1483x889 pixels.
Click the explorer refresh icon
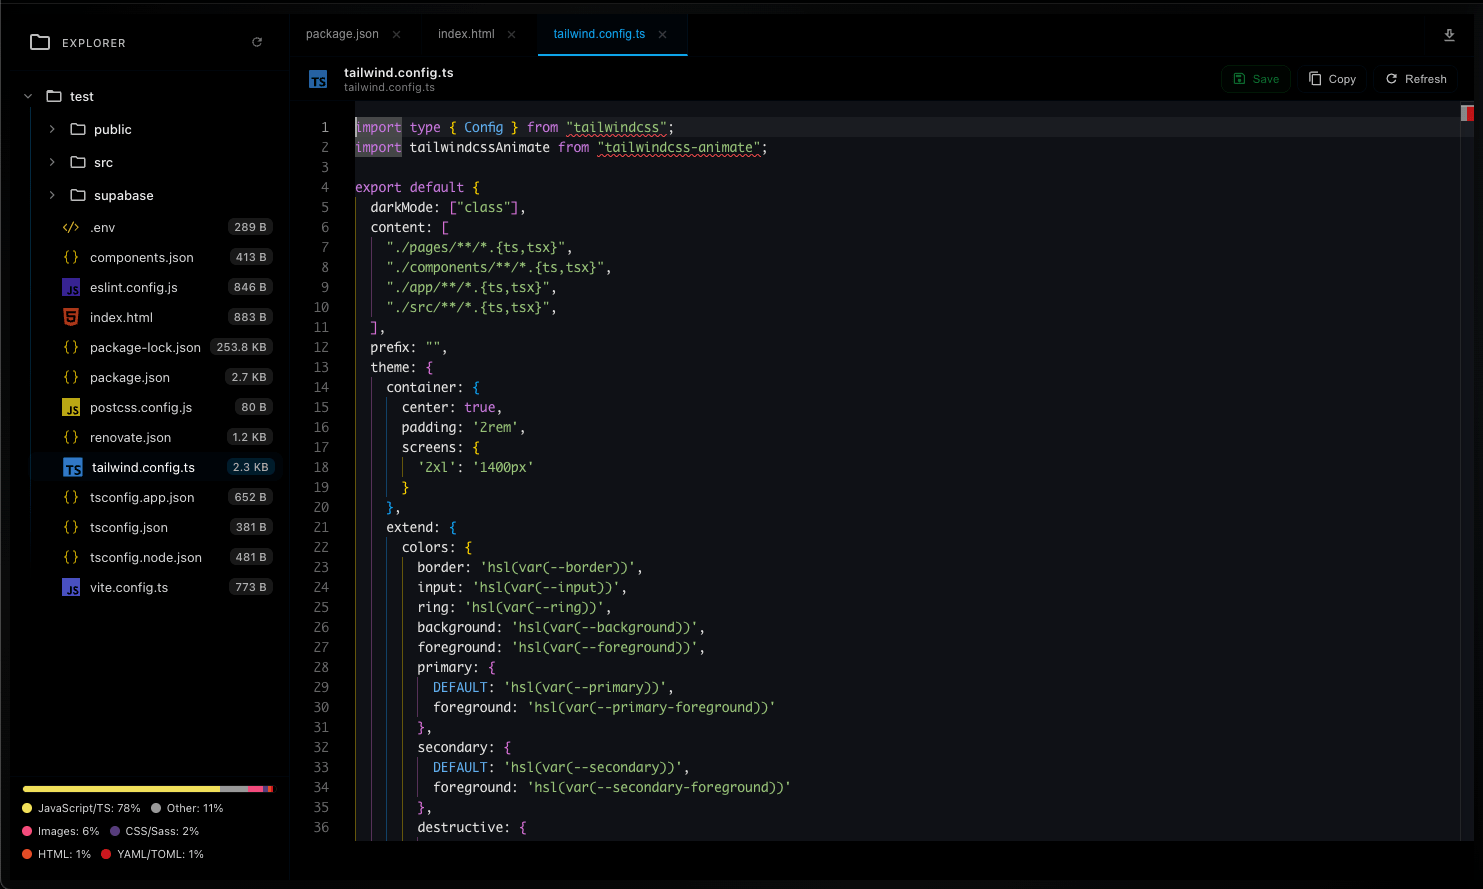click(257, 42)
